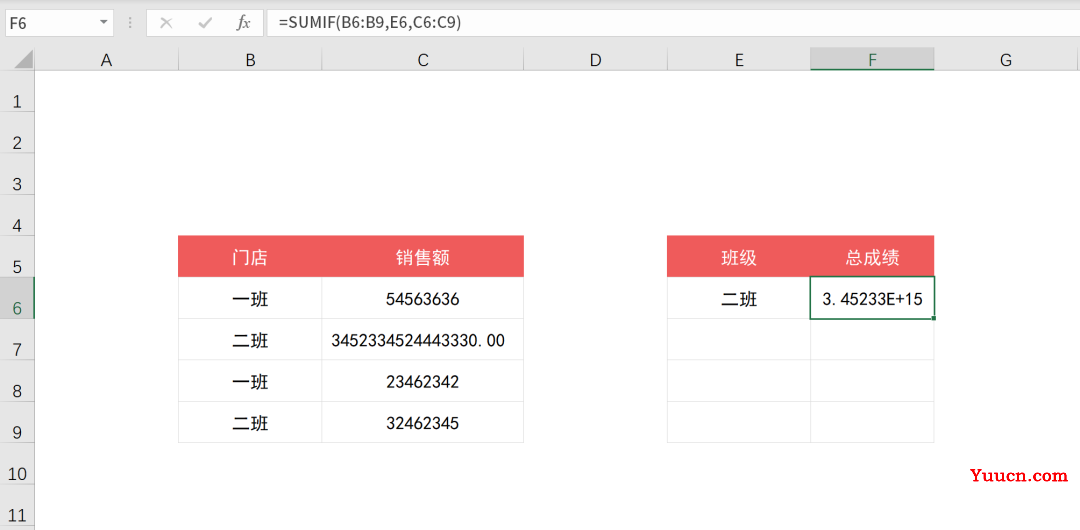Select column C header
The height and width of the screenshot is (530, 1080).
tap(422, 60)
